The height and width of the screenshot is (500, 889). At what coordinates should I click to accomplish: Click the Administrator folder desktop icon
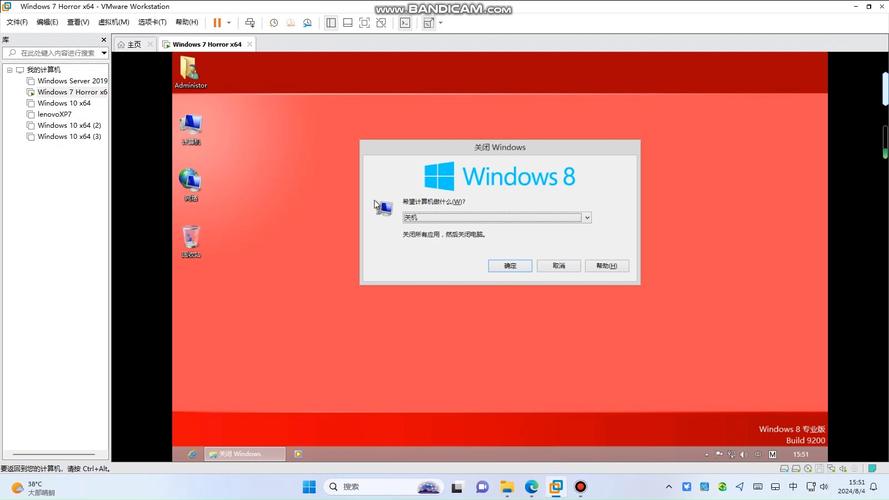point(190,72)
